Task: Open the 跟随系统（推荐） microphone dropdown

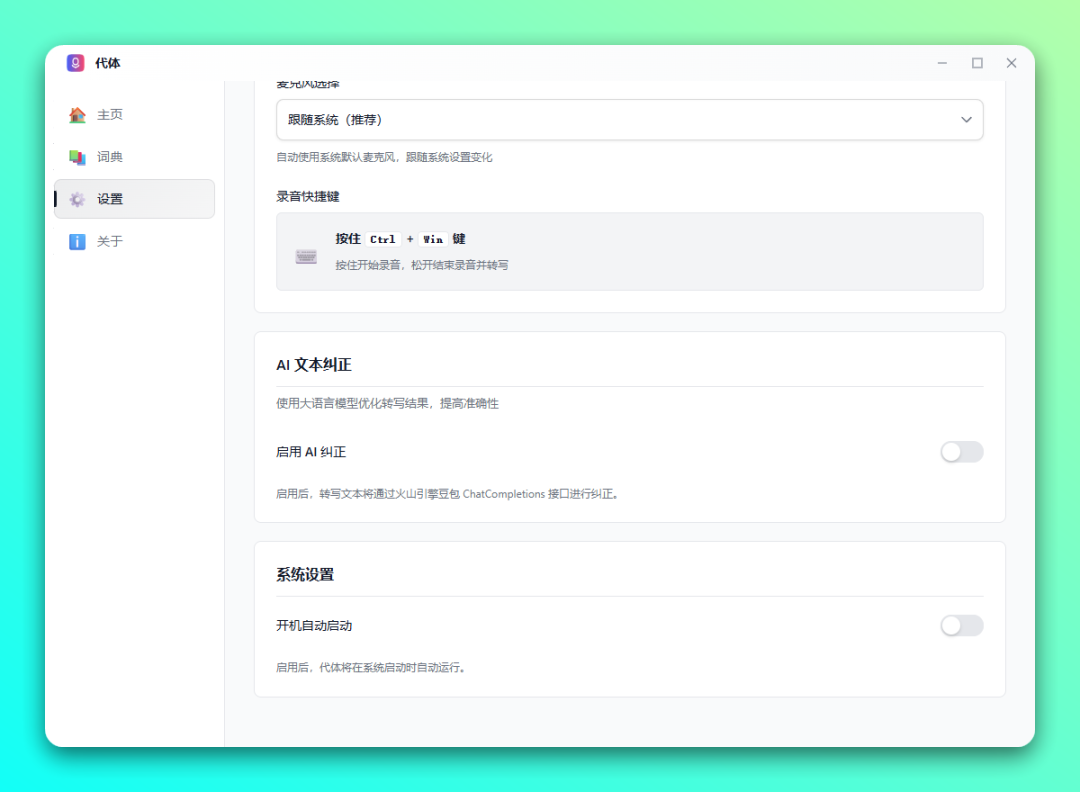Action: click(629, 120)
